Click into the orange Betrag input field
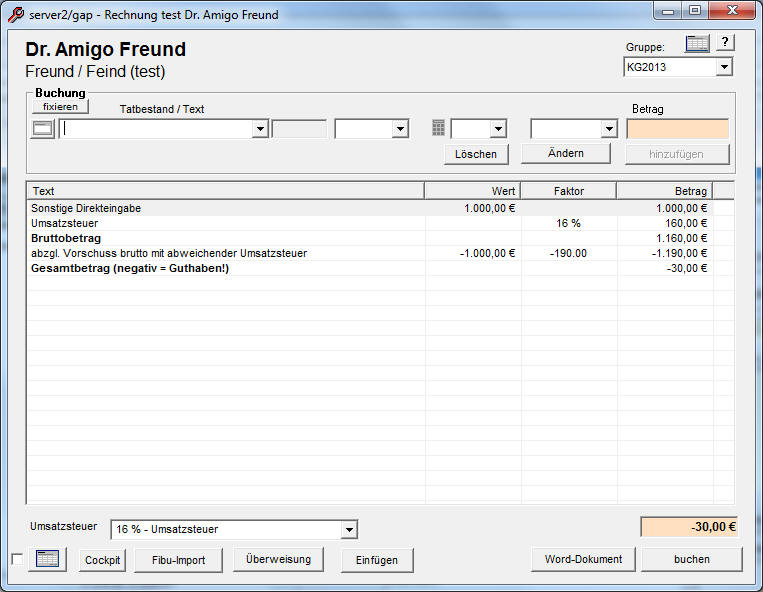 tap(677, 129)
